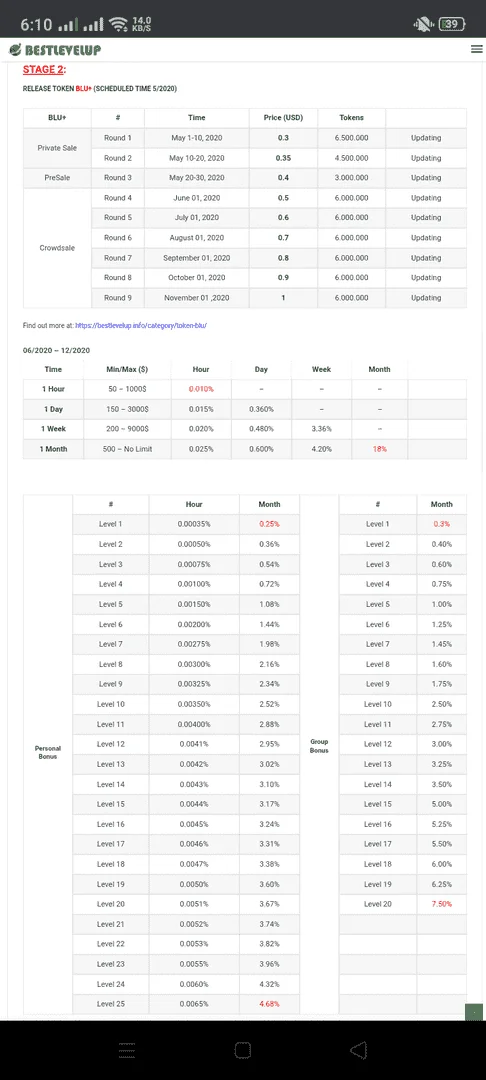Click the November 01, 2020 date
The height and width of the screenshot is (1080, 486).
197,298
